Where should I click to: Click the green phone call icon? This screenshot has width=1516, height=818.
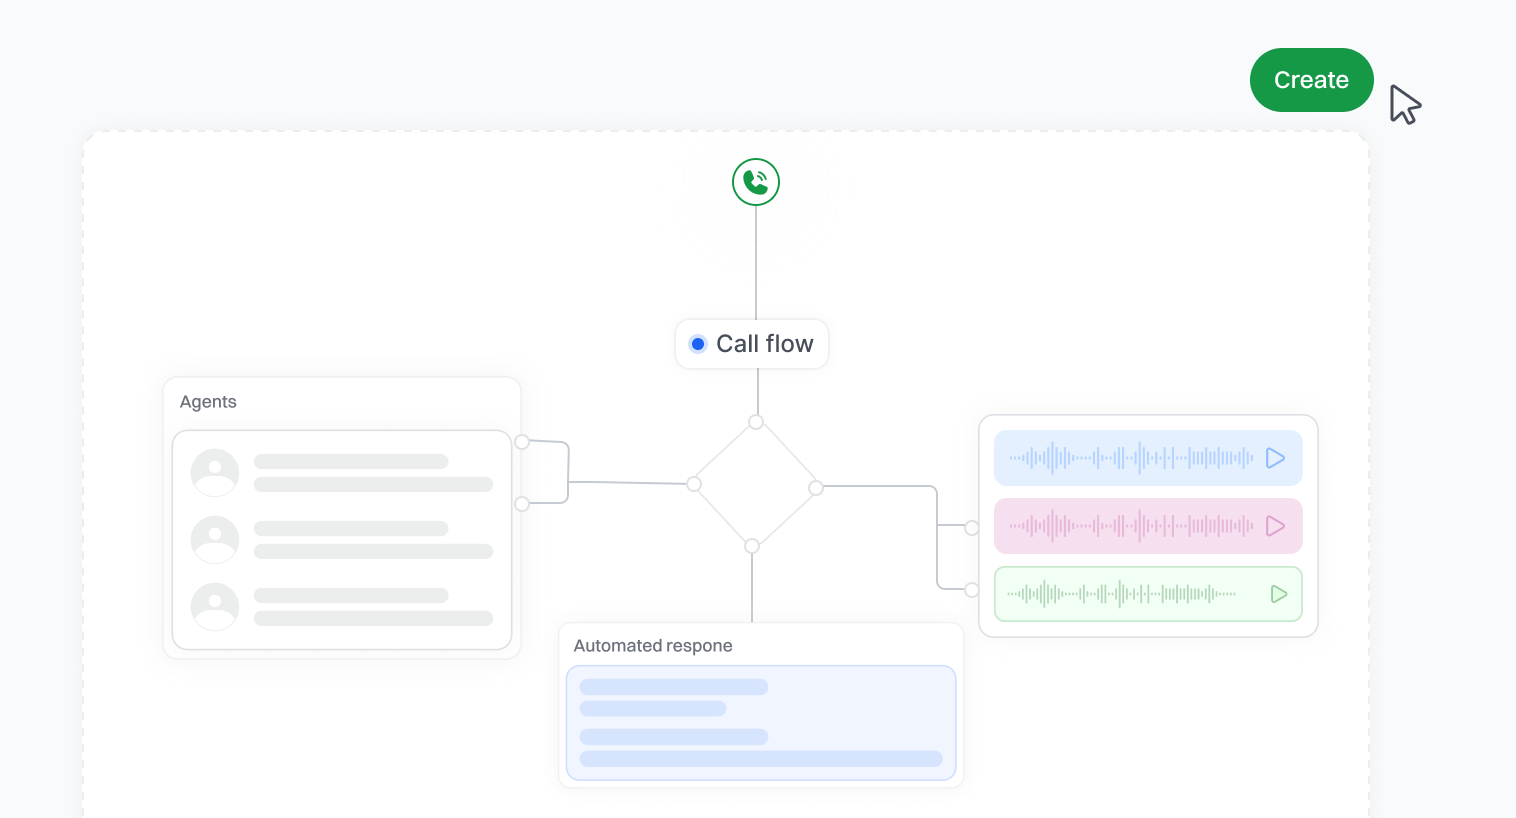point(756,182)
